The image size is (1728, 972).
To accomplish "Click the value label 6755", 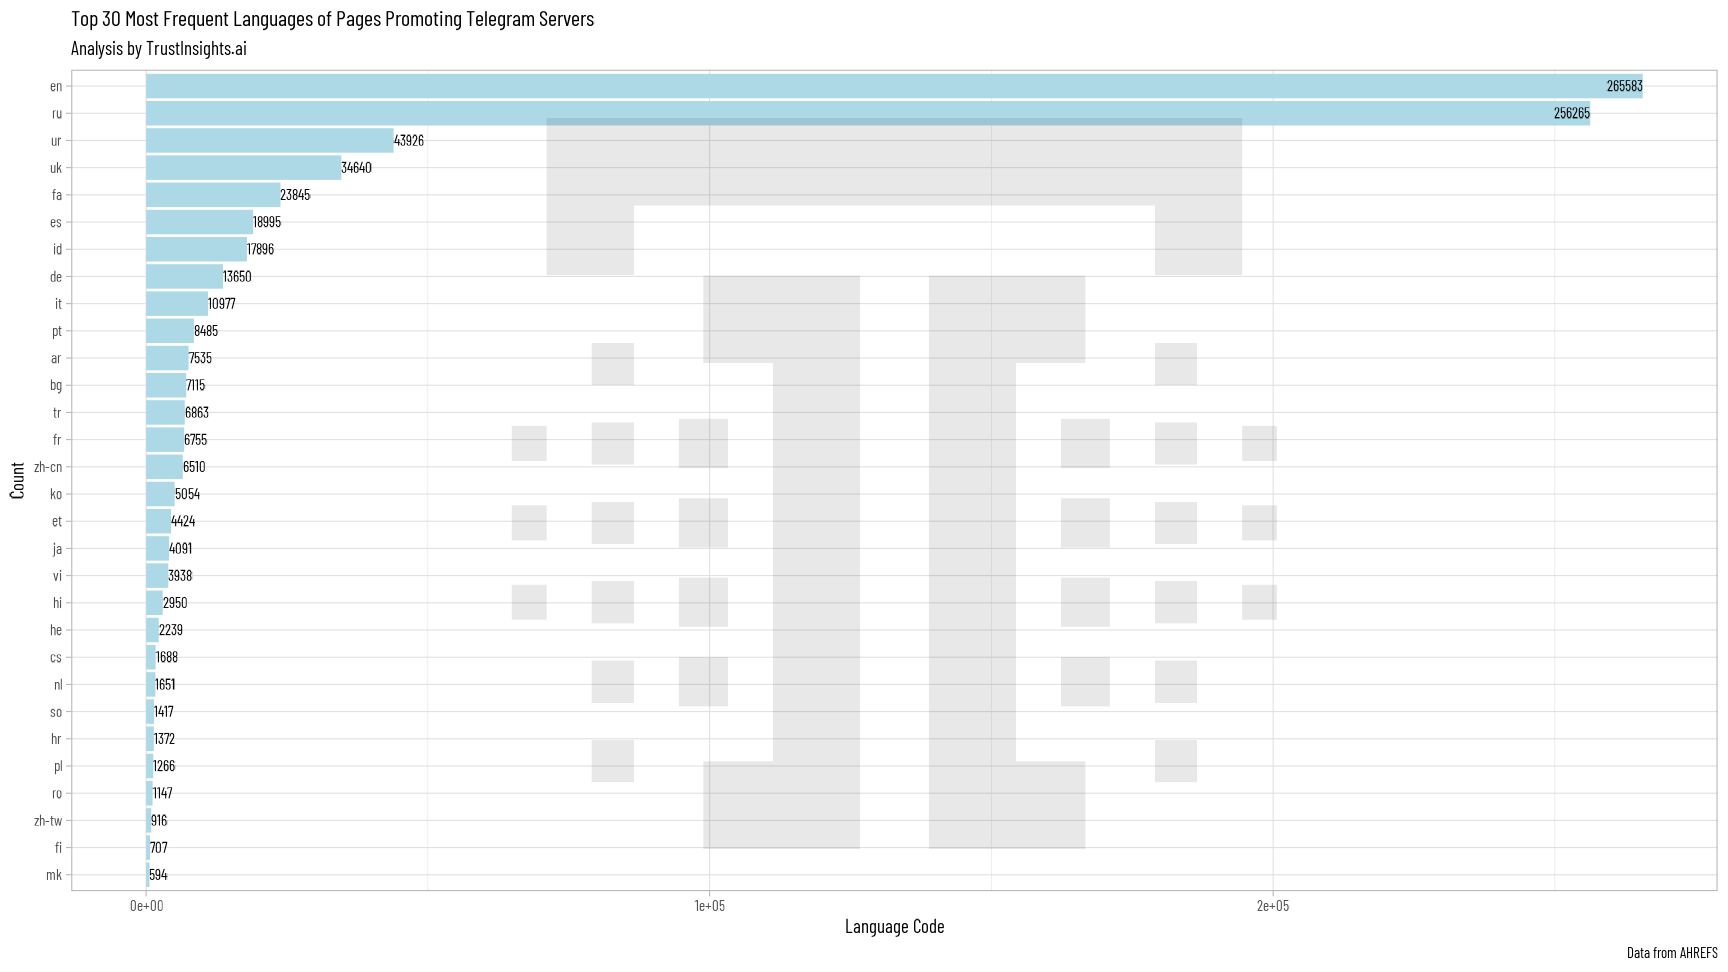I will pyautogui.click(x=196, y=439).
